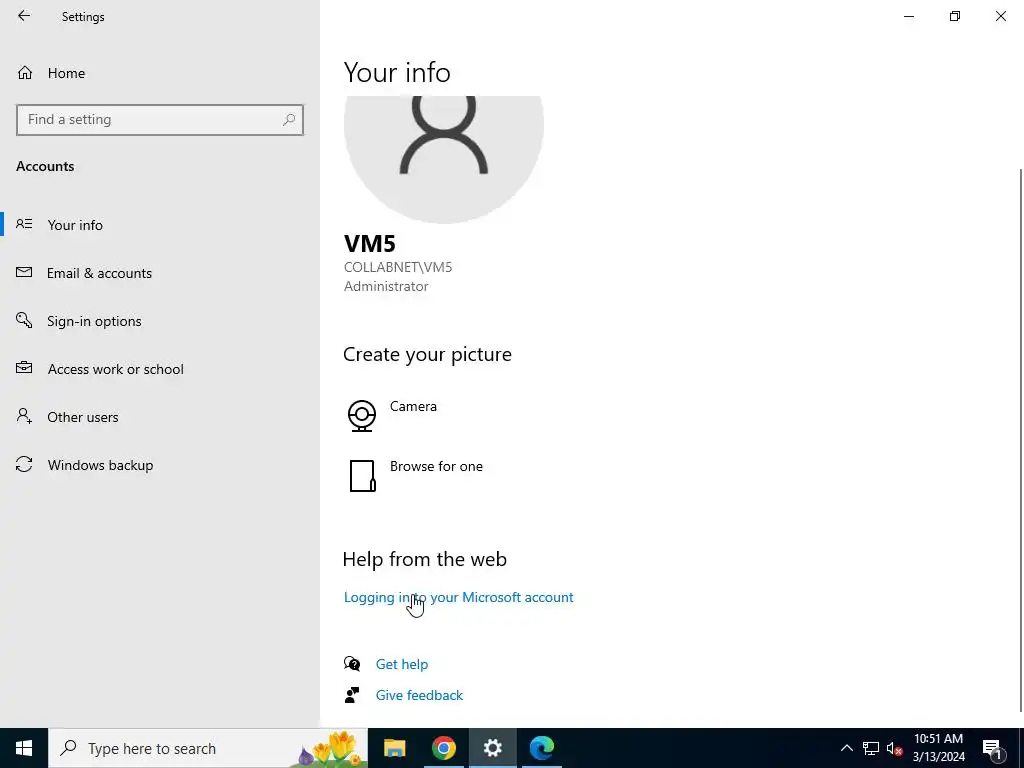
Task: Open Sign-in options page
Action: [x=160, y=321]
